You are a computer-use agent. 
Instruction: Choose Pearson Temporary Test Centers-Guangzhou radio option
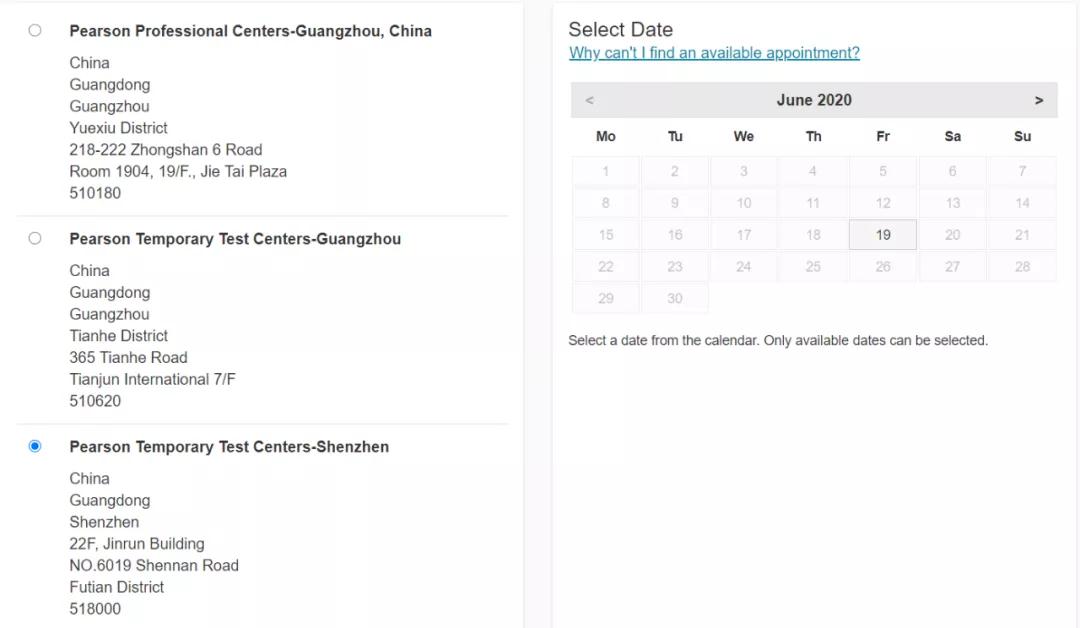point(35,238)
